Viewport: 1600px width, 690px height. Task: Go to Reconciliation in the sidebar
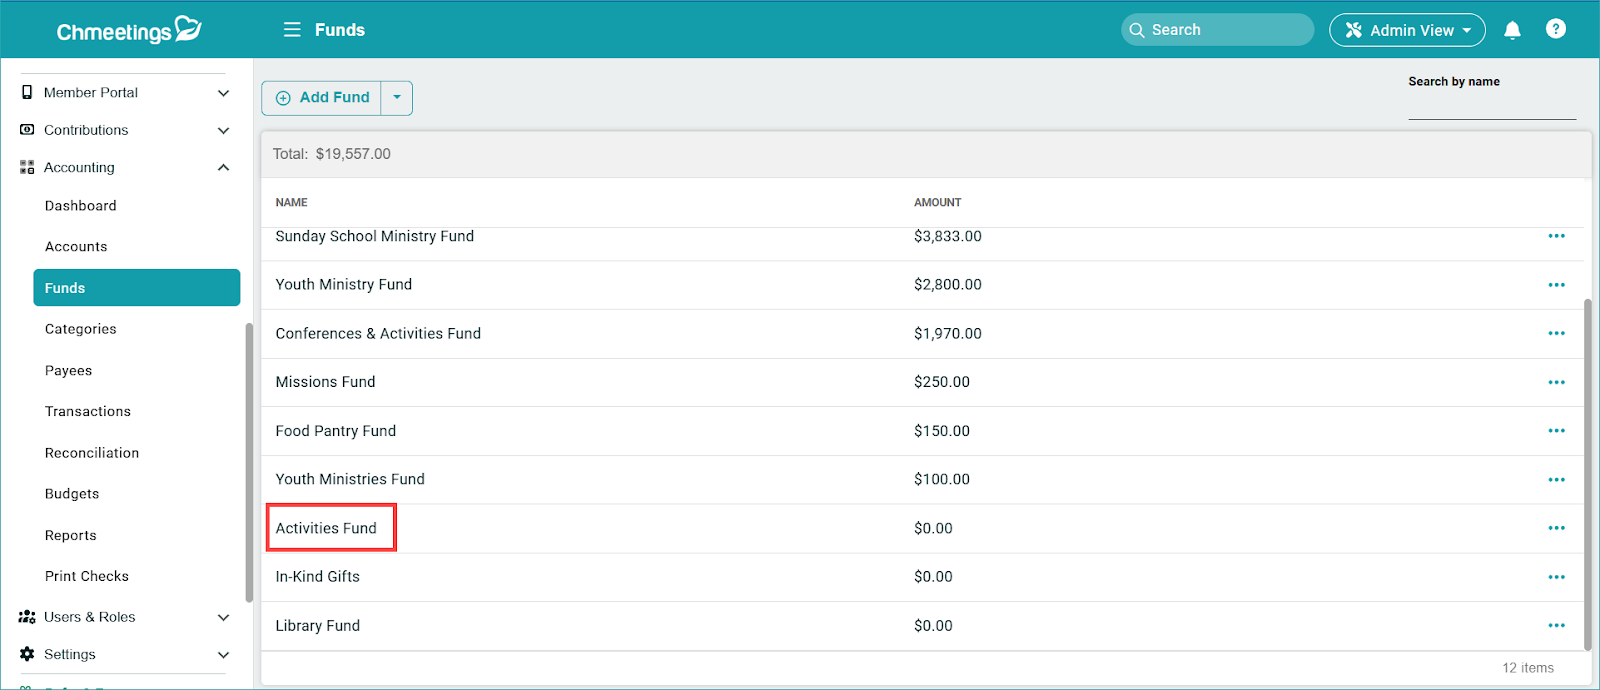[92, 453]
